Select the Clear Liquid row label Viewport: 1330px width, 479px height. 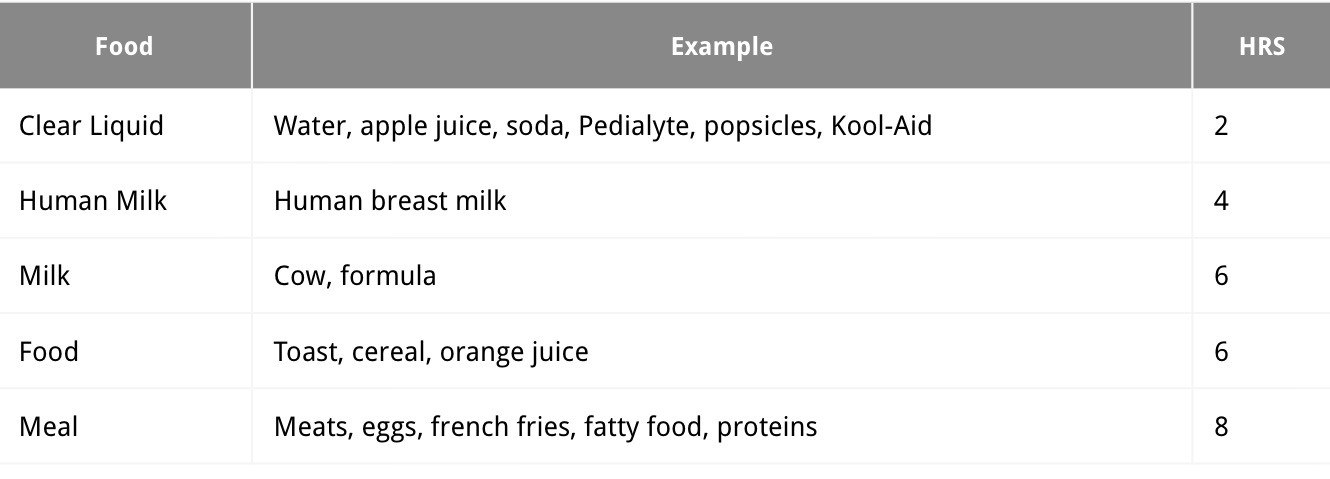[x=91, y=126]
